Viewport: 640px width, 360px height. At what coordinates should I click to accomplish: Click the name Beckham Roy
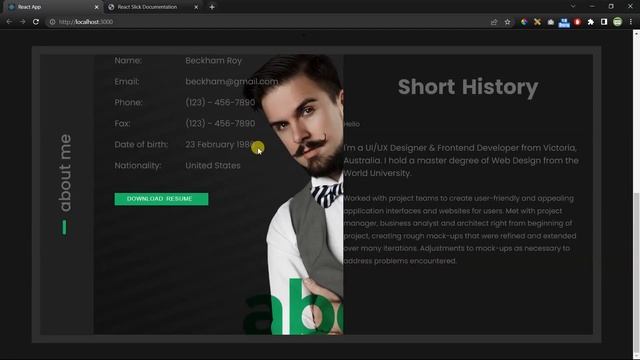[x=213, y=60]
